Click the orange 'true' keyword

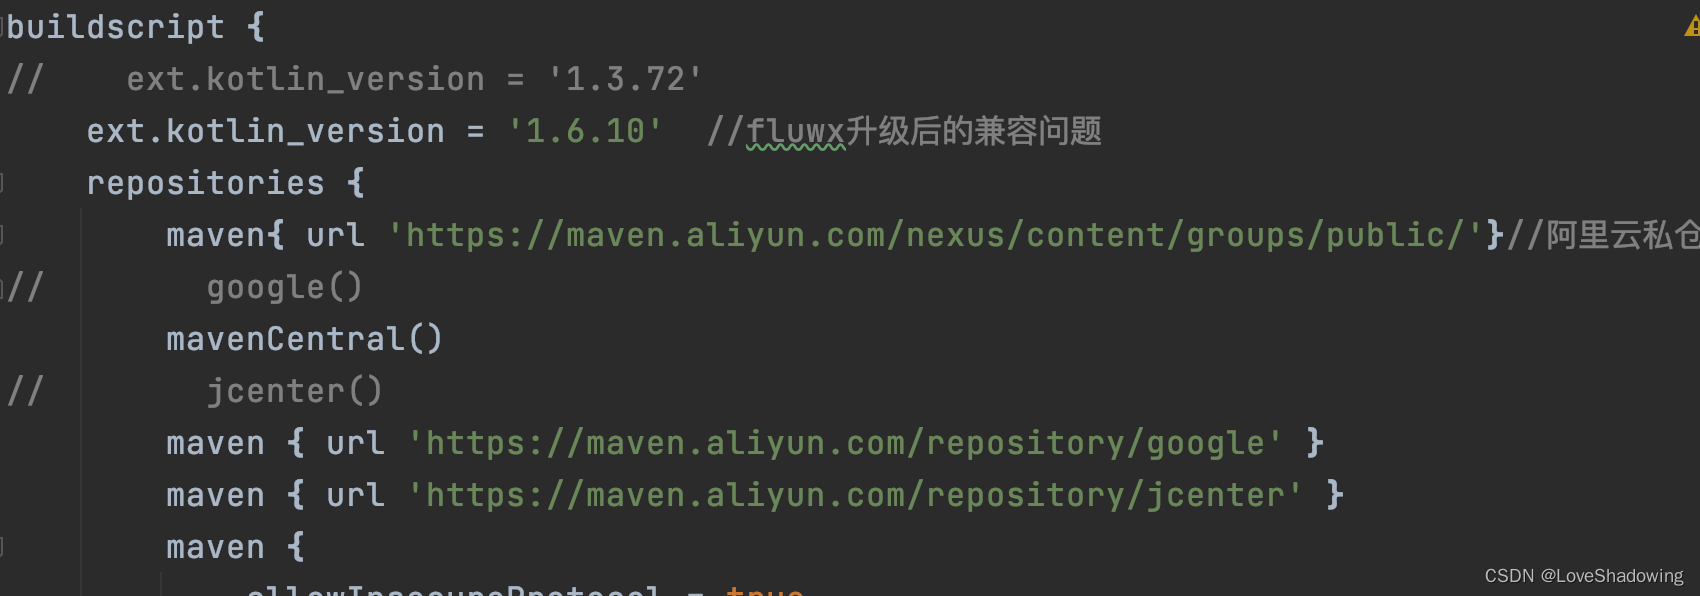(x=765, y=590)
